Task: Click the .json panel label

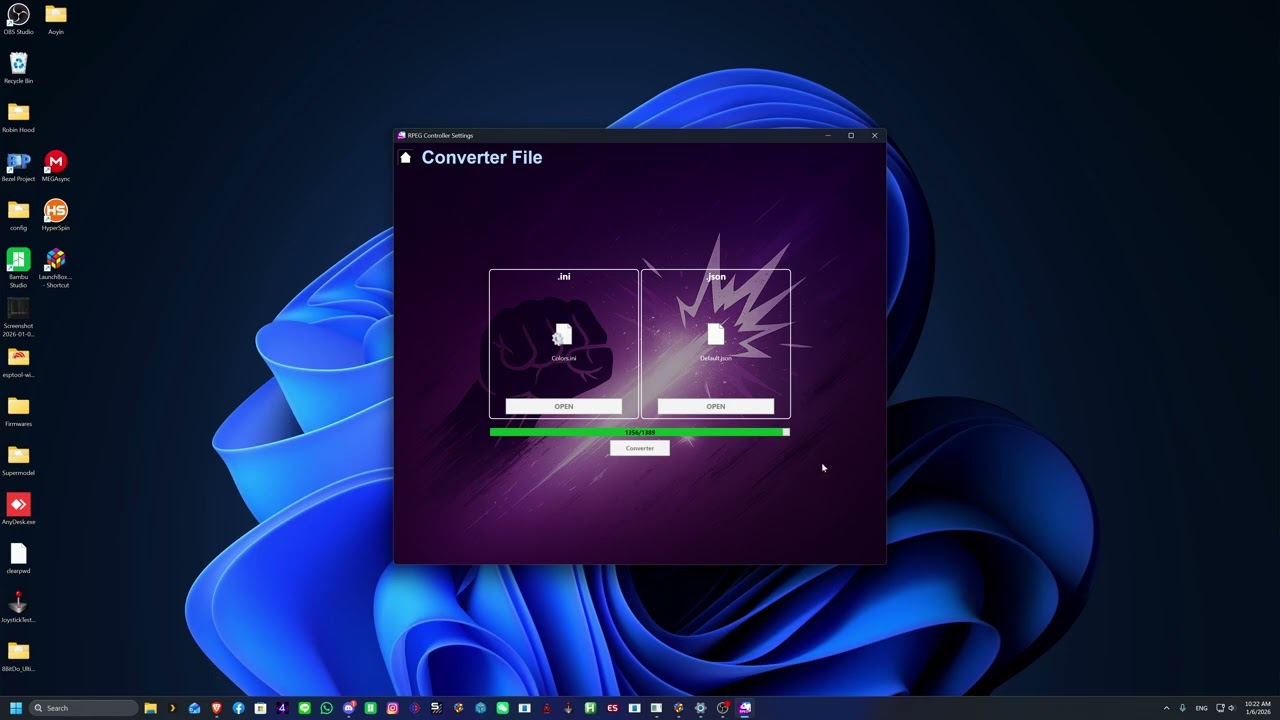Action: point(715,277)
